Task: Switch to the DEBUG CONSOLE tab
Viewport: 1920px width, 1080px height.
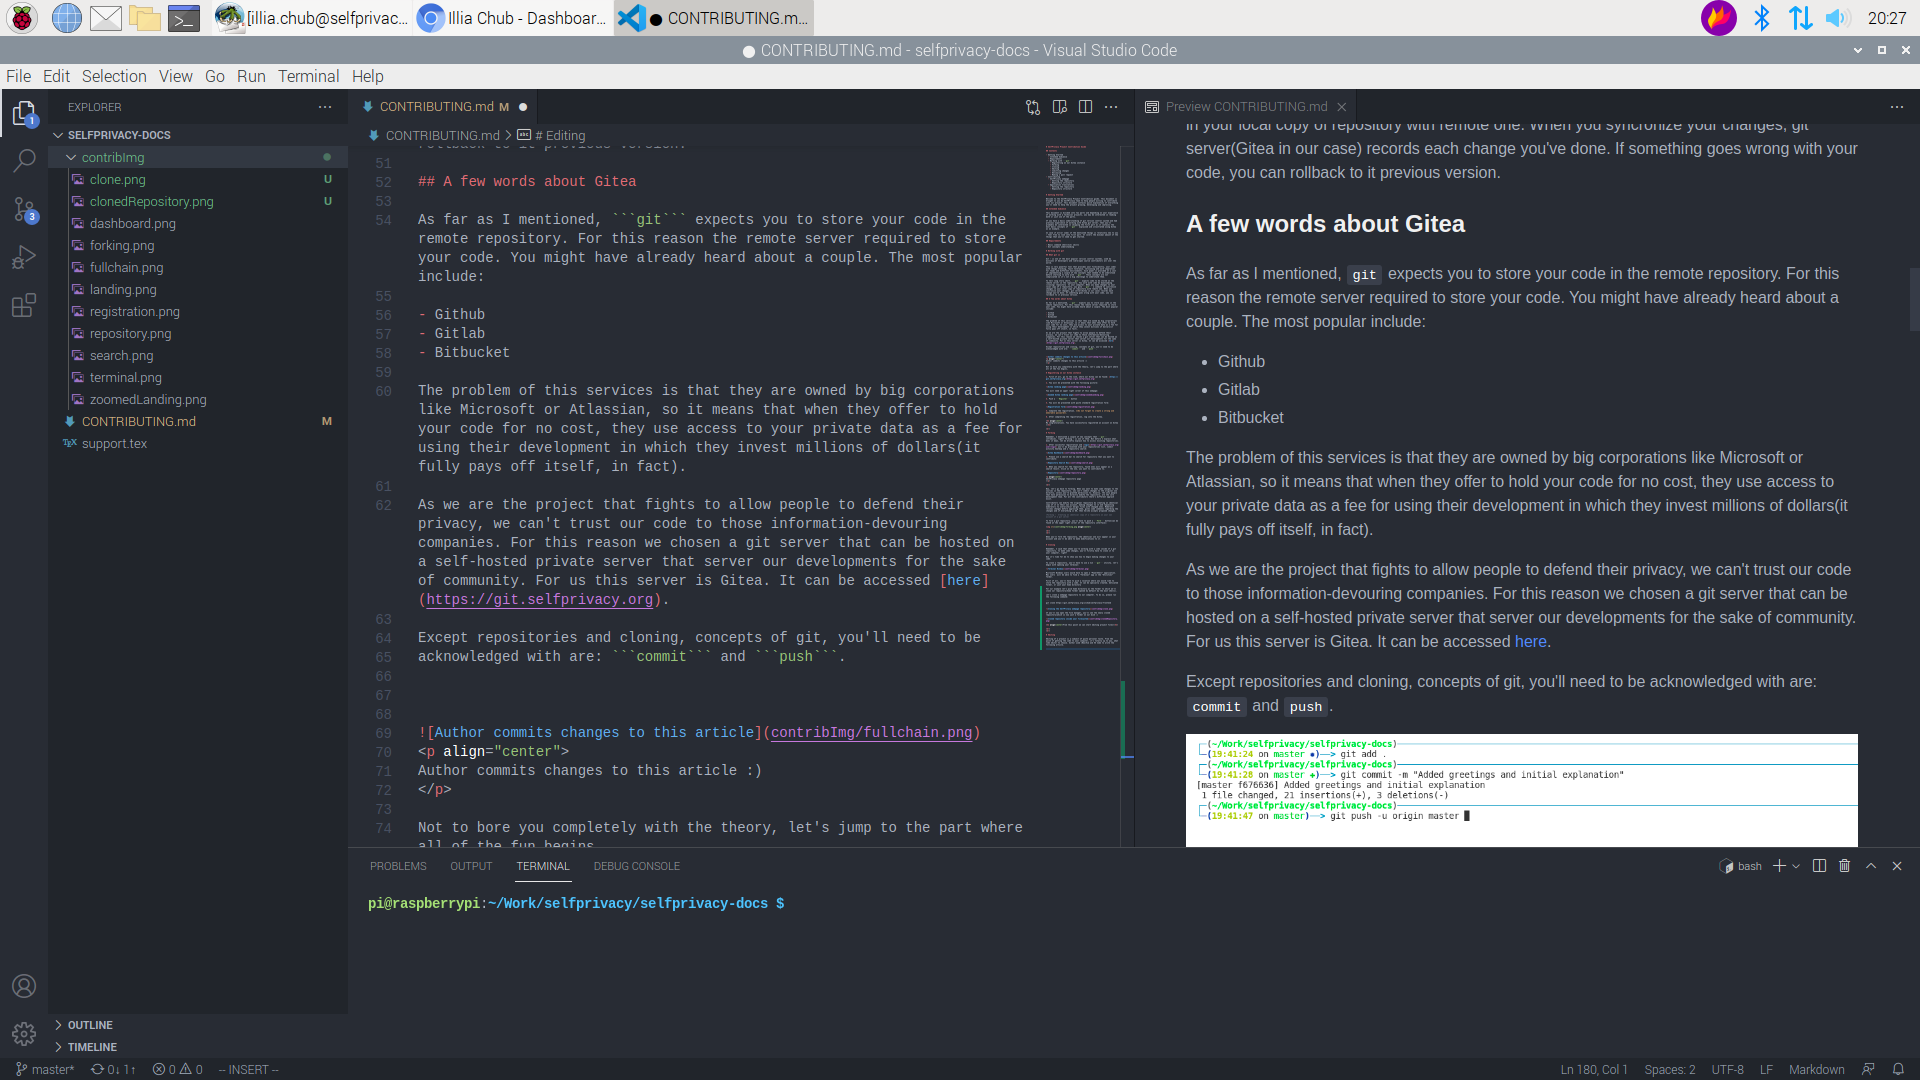Action: (636, 866)
